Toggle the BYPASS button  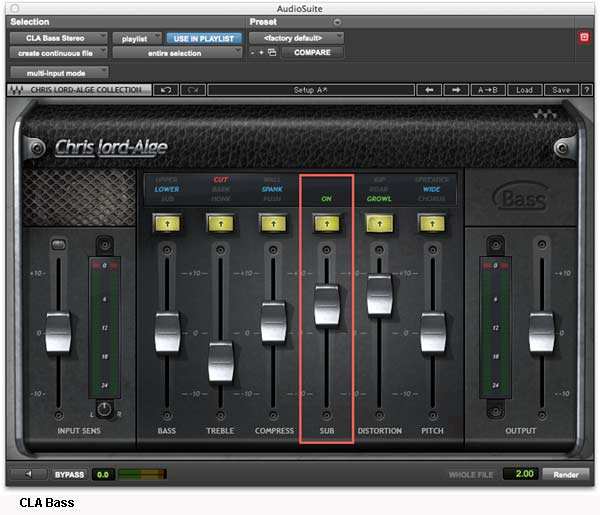(69, 474)
